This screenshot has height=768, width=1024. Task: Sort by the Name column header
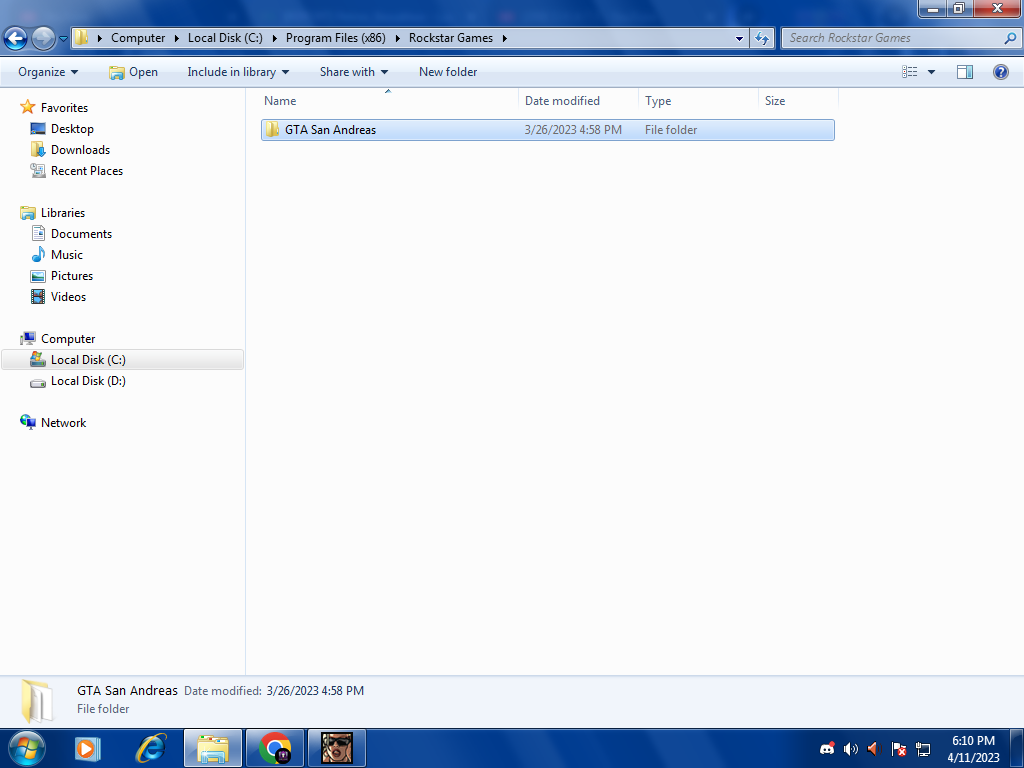point(389,101)
